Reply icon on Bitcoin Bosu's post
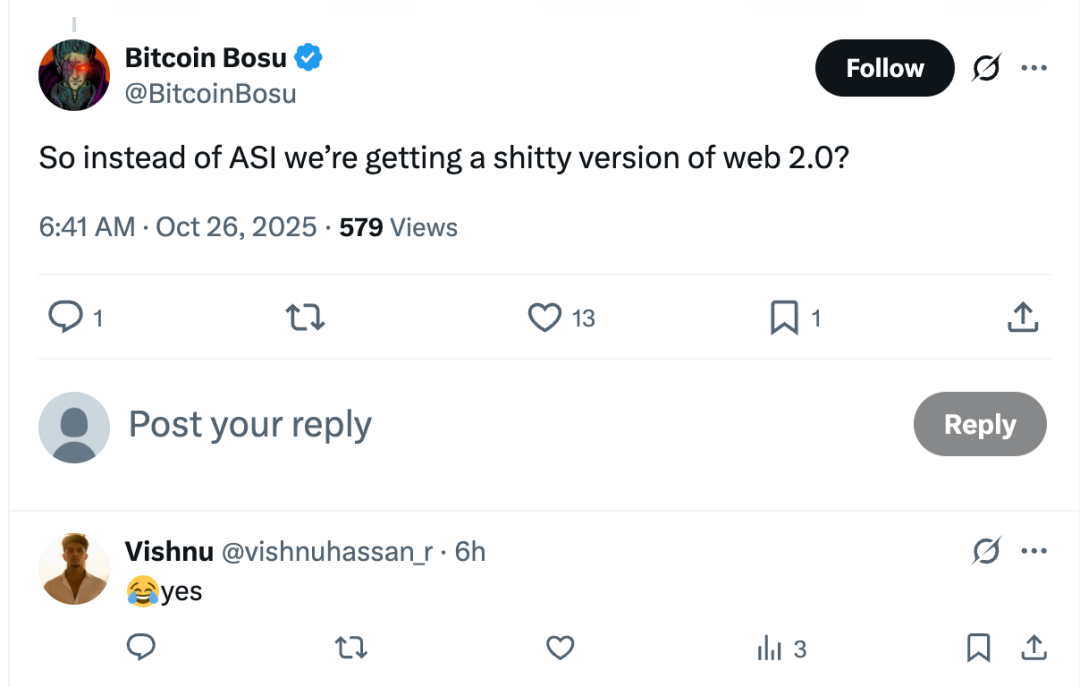 [66, 318]
